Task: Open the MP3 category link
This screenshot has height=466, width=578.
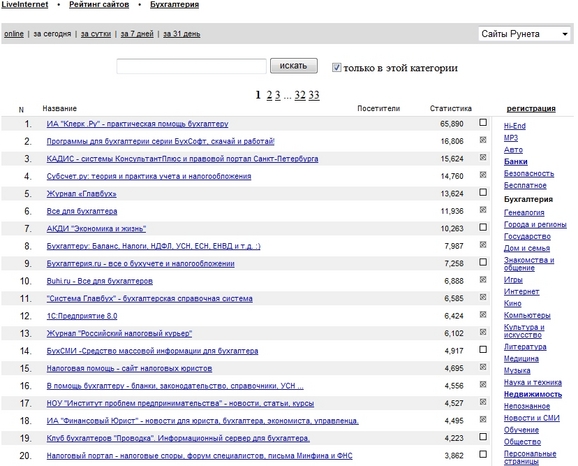Action: [x=511, y=138]
